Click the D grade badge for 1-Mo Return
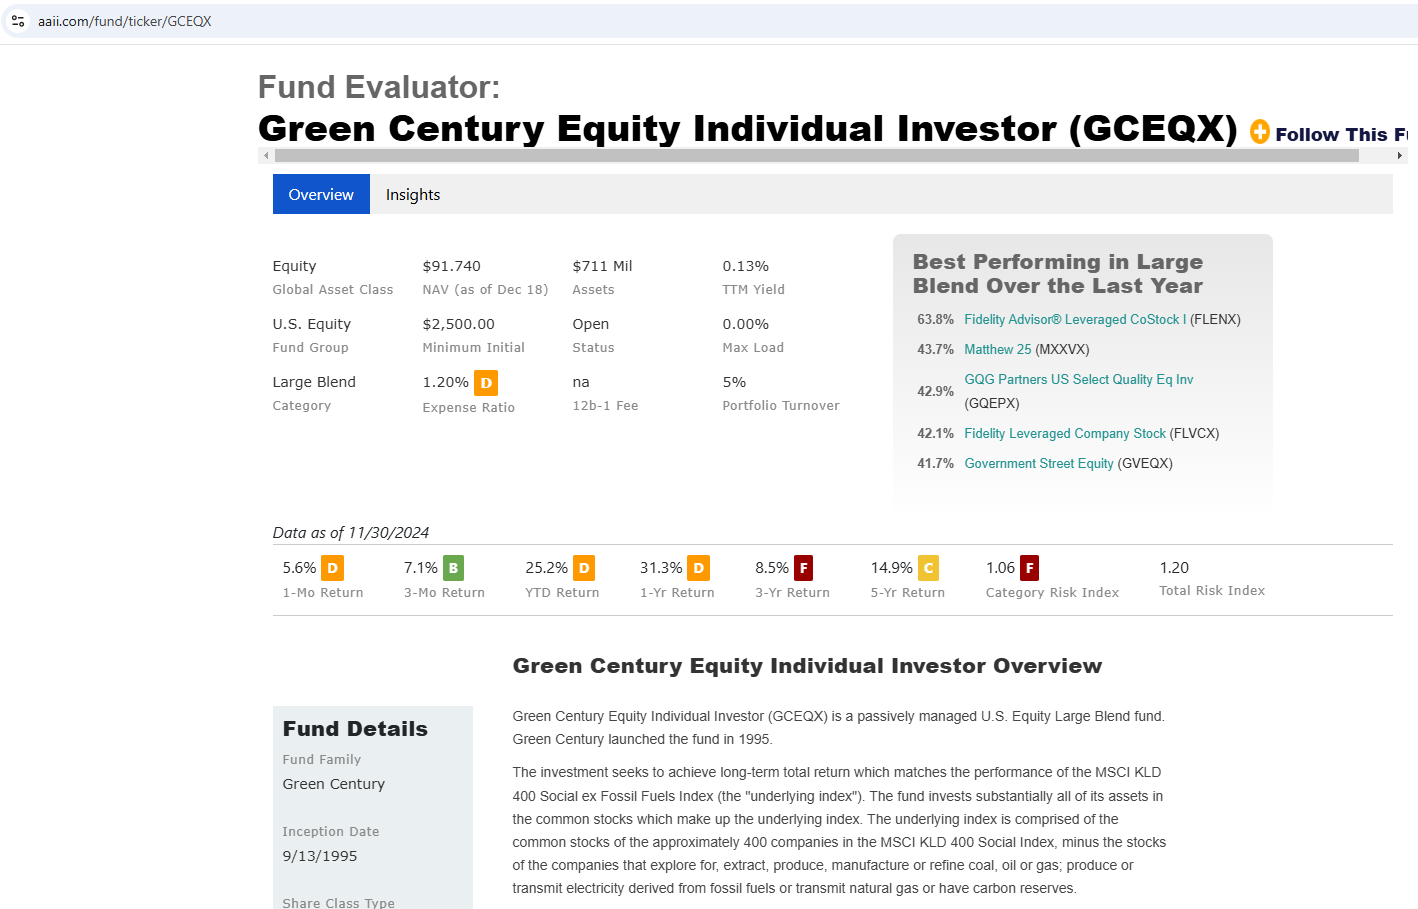This screenshot has height=909, width=1418. (x=333, y=568)
